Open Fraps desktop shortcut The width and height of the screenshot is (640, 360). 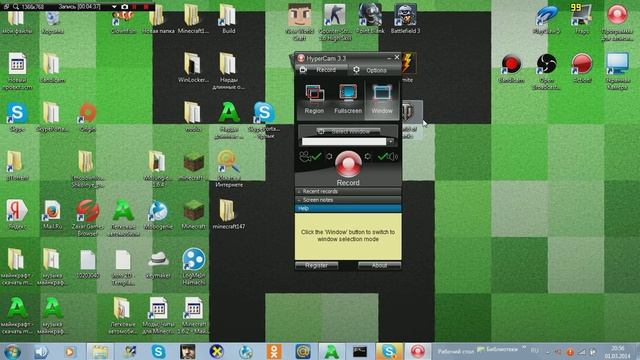tap(582, 19)
